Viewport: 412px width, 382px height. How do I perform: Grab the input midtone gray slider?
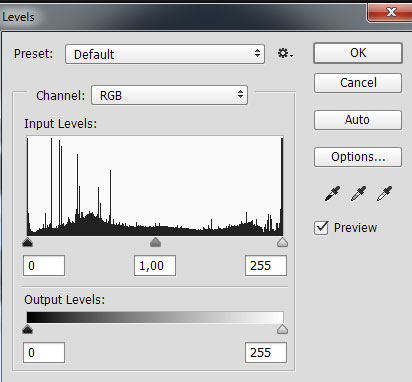click(x=155, y=242)
